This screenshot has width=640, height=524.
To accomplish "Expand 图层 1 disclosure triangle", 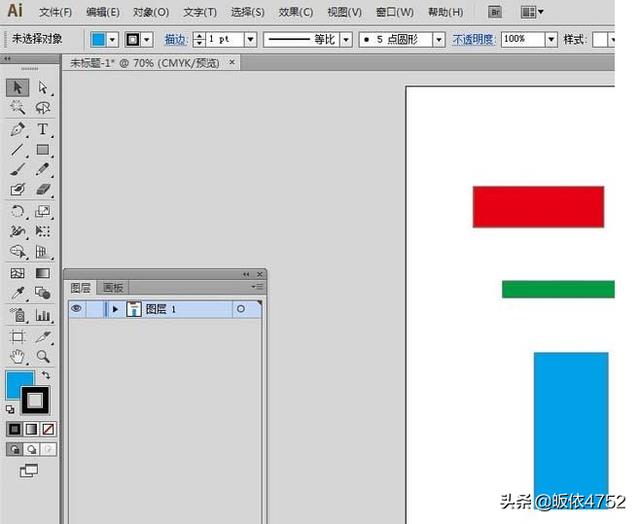I will 115,309.
